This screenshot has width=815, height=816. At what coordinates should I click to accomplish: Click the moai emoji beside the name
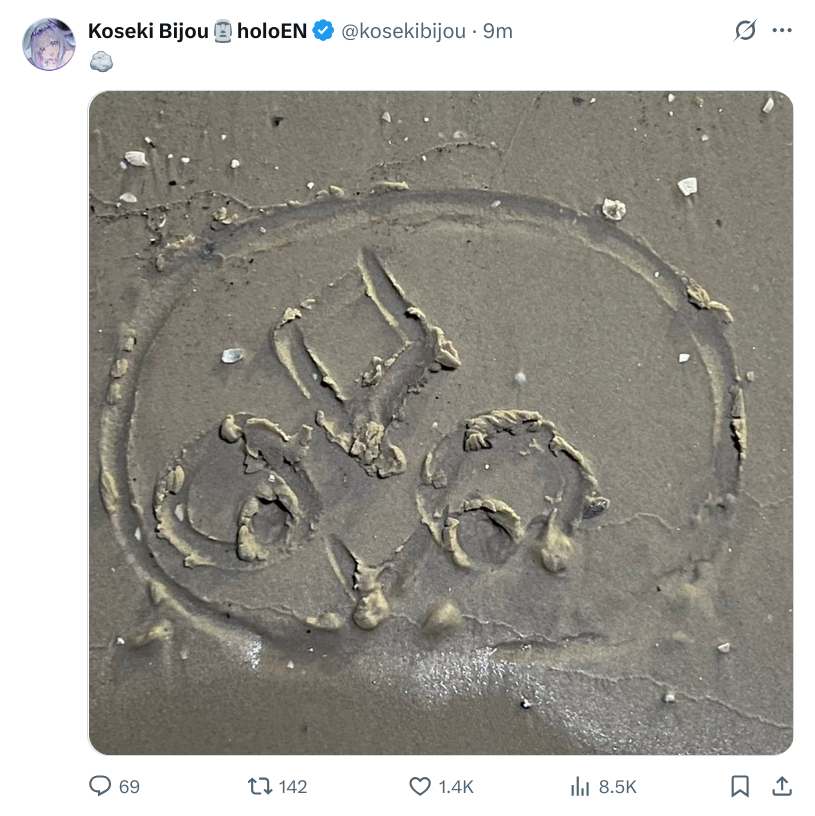pos(223,31)
